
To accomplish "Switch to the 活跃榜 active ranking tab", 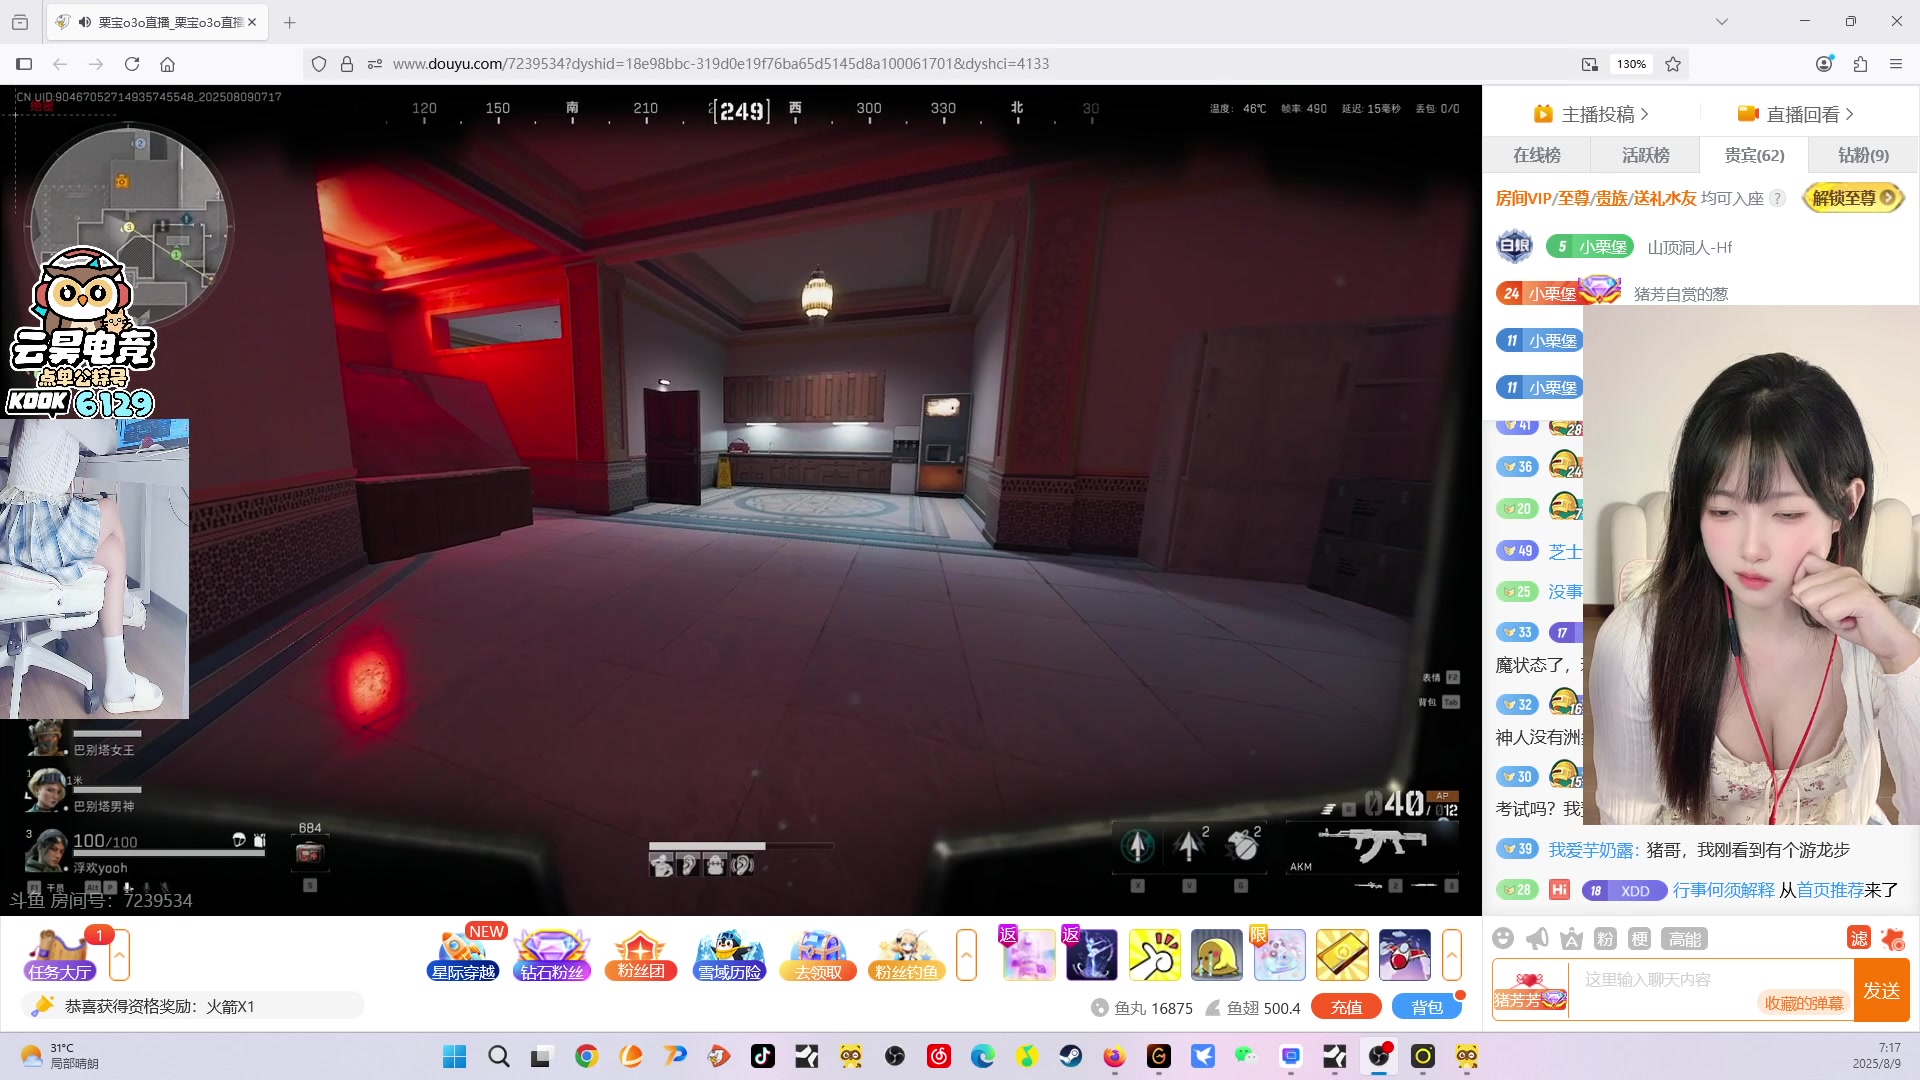I will [x=1645, y=155].
